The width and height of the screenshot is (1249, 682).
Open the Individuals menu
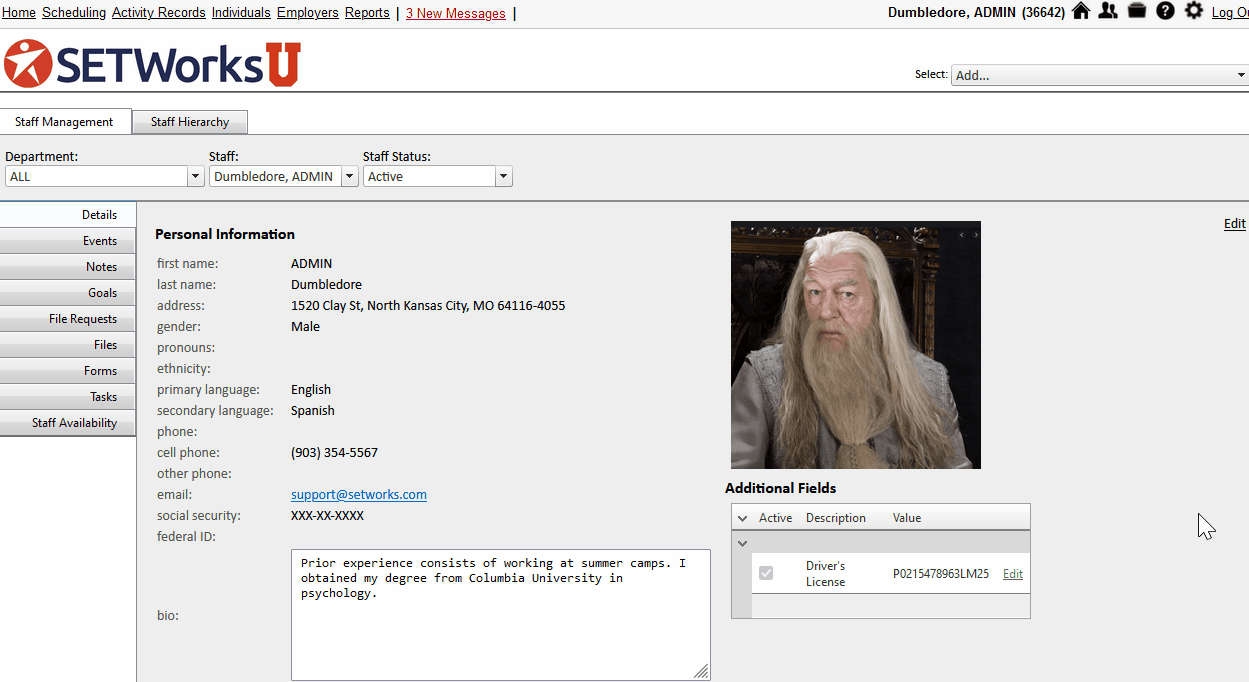[241, 13]
